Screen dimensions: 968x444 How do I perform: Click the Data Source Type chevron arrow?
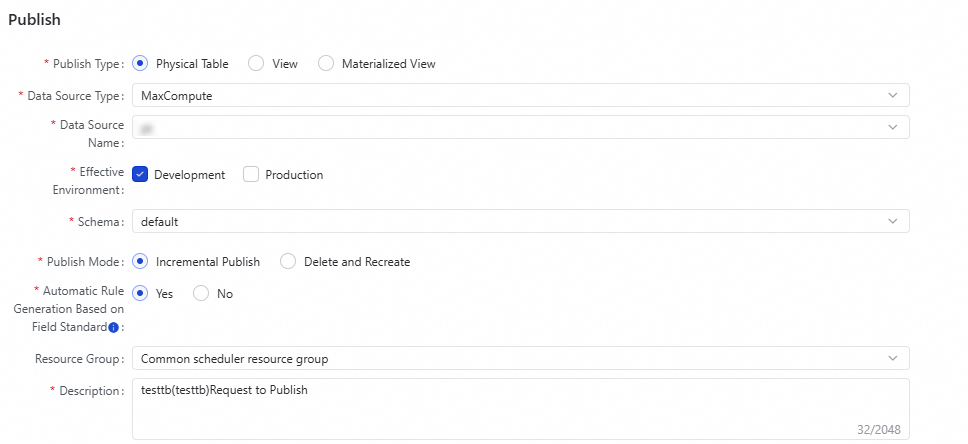(892, 95)
